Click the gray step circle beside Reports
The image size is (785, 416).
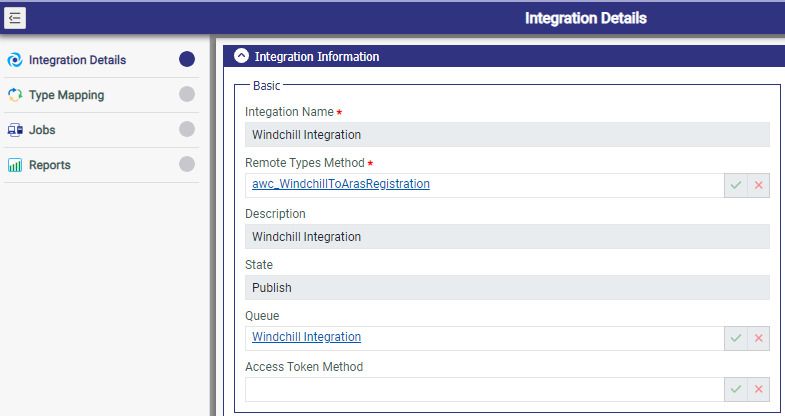tap(187, 164)
